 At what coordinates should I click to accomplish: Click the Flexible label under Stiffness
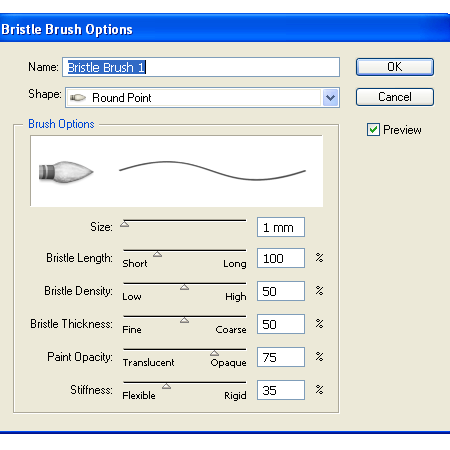tap(139, 396)
